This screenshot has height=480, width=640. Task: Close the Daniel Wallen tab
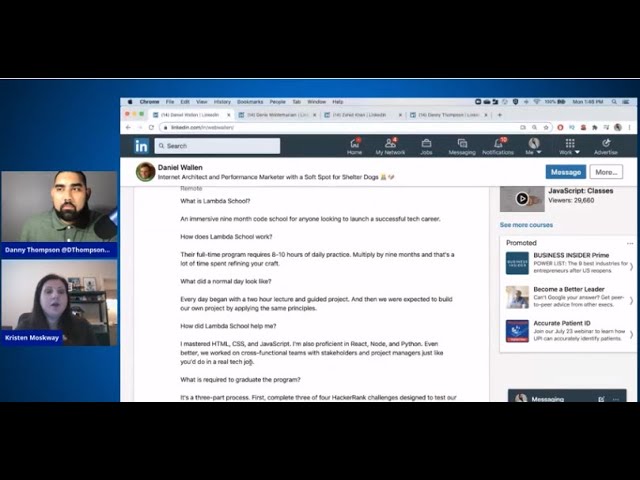pyautogui.click(x=229, y=115)
